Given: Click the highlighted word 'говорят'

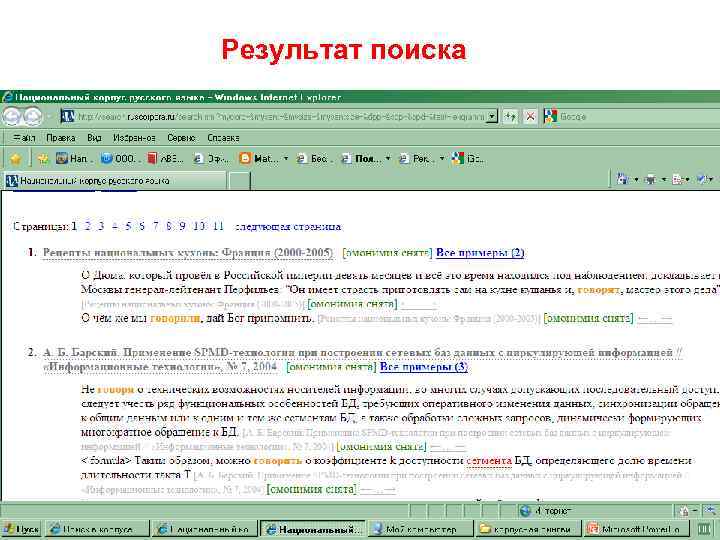Looking at the screenshot, I should 598,290.
